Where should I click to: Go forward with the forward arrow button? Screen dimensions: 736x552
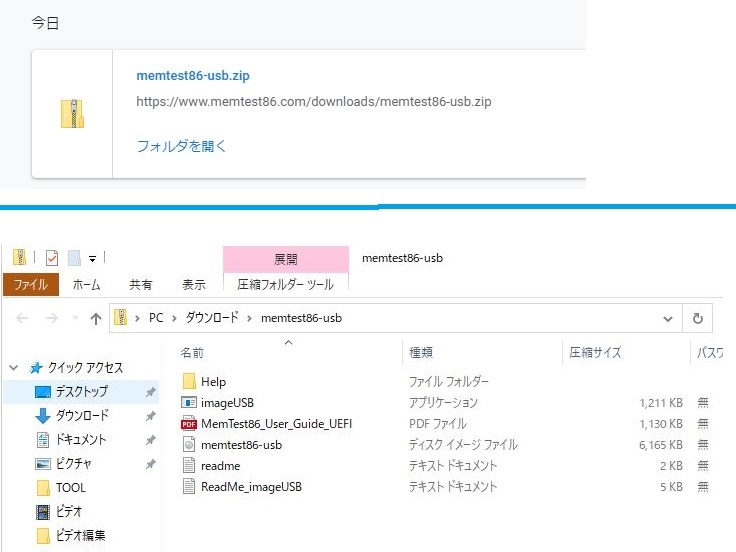pyautogui.click(x=52, y=318)
